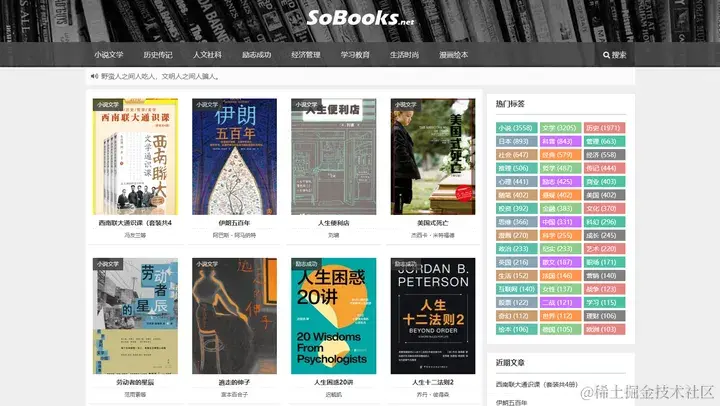
Task: Click the search magnifier icon
Action: [x=606, y=55]
